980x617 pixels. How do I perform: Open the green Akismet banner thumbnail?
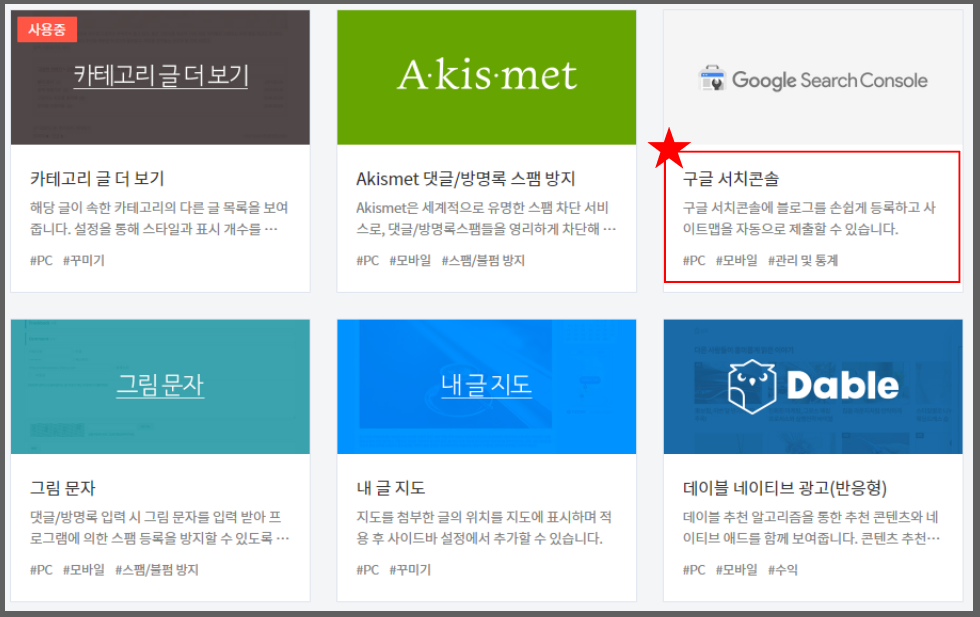click(486, 77)
